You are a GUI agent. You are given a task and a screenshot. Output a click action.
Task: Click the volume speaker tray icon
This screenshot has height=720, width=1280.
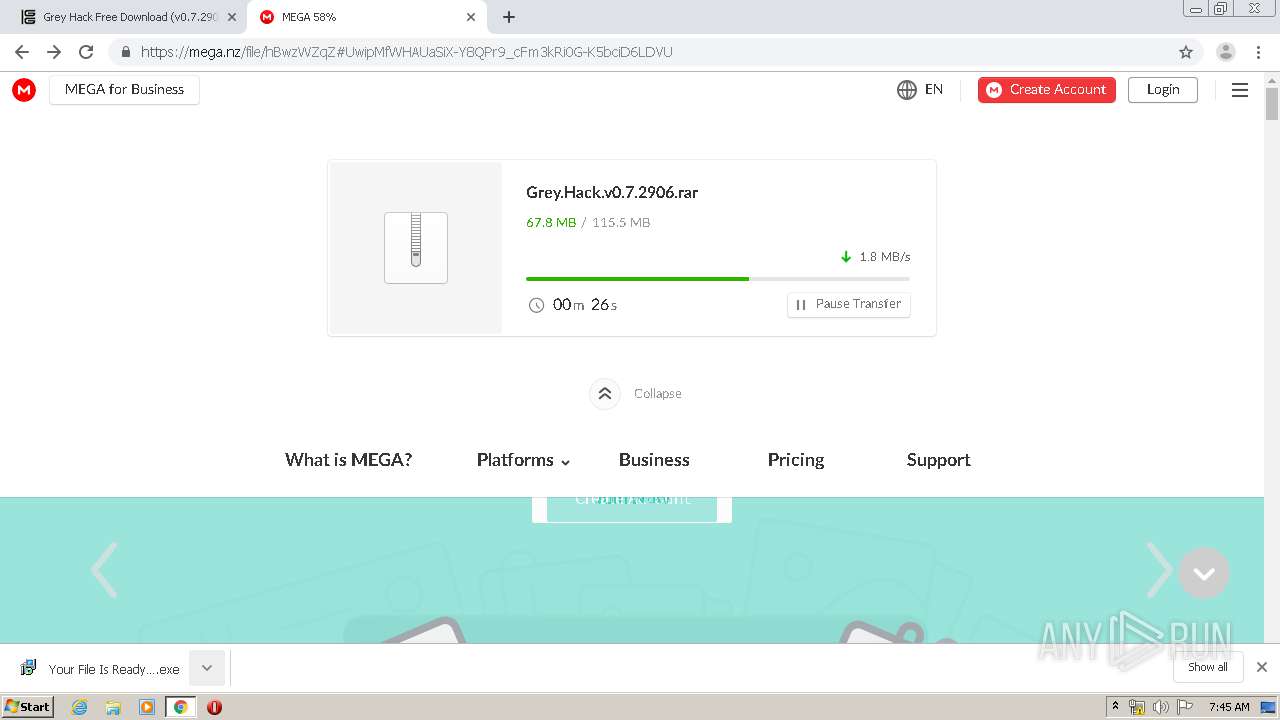[1160, 707]
